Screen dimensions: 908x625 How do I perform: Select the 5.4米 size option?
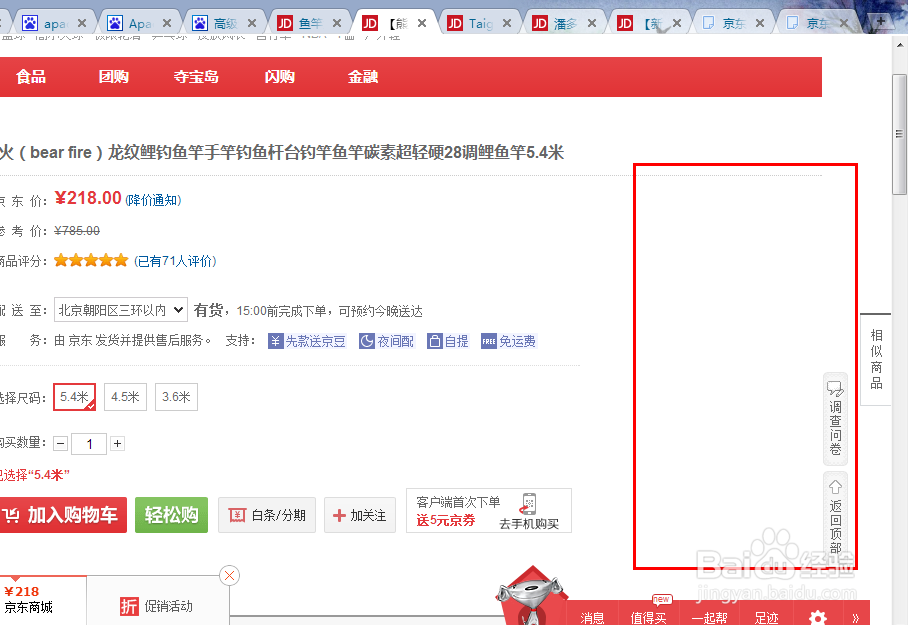pos(75,397)
